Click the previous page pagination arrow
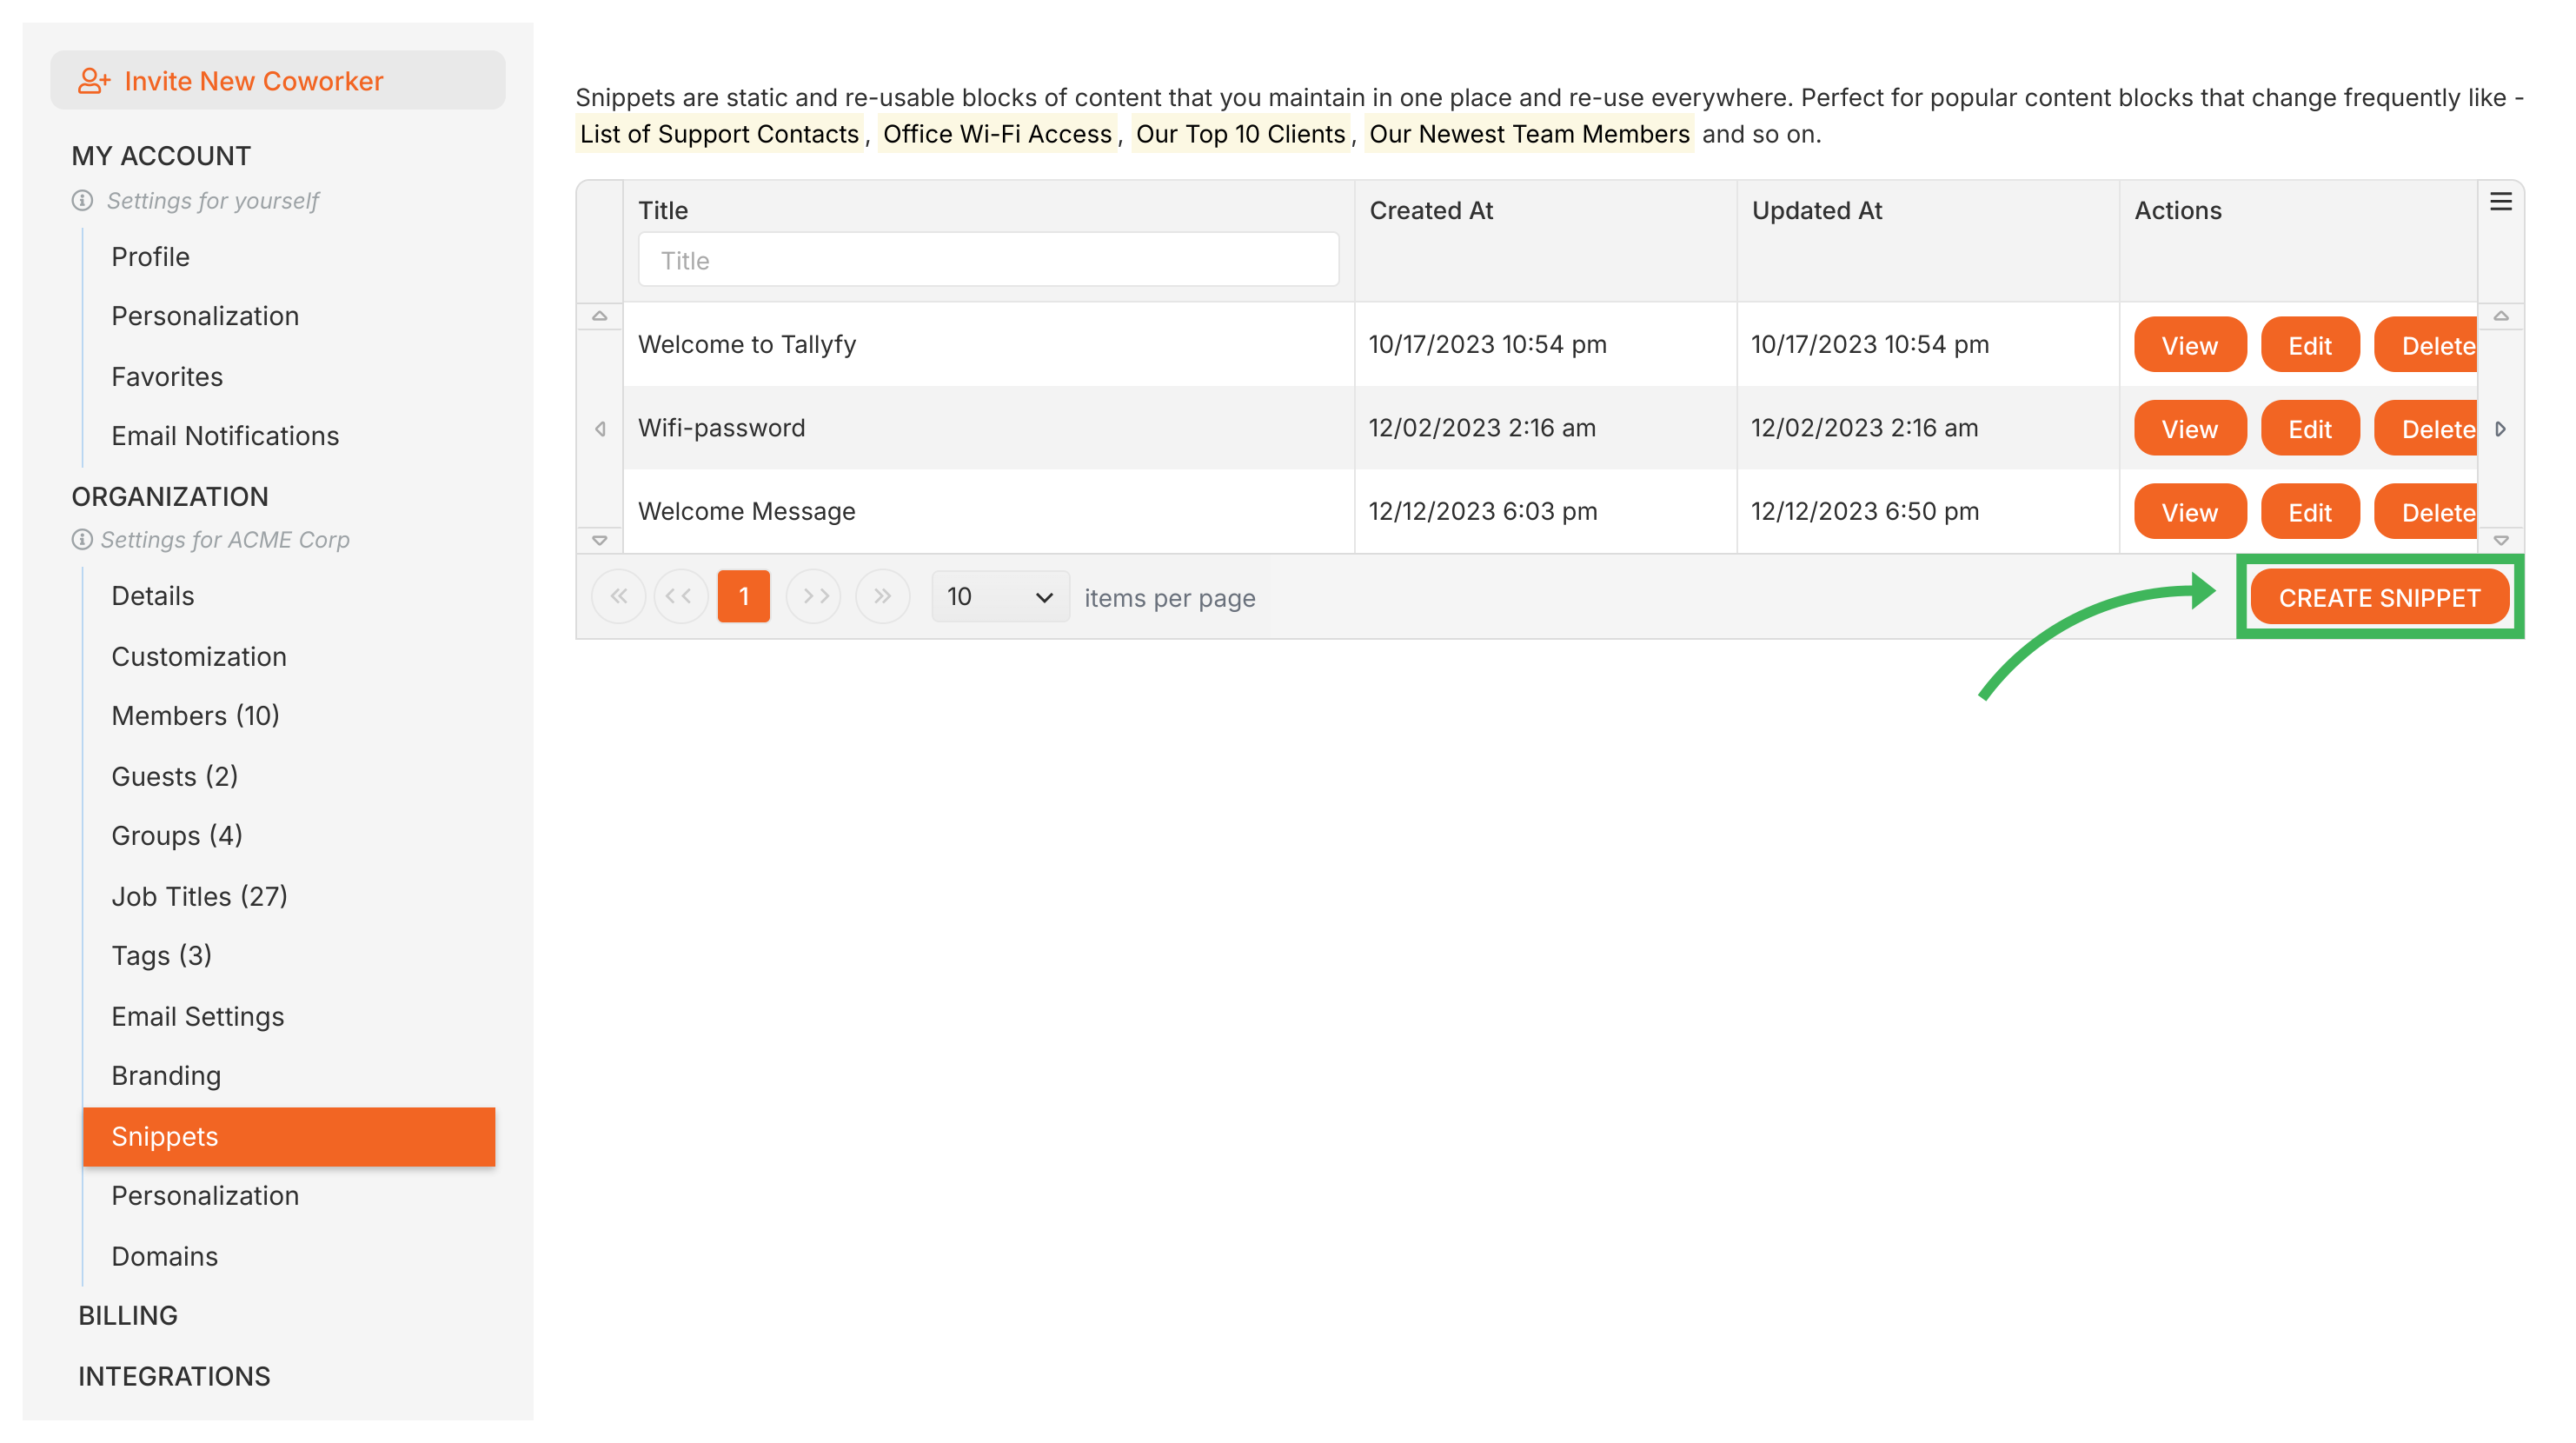The width and height of the screenshot is (2576, 1443). pyautogui.click(x=680, y=597)
